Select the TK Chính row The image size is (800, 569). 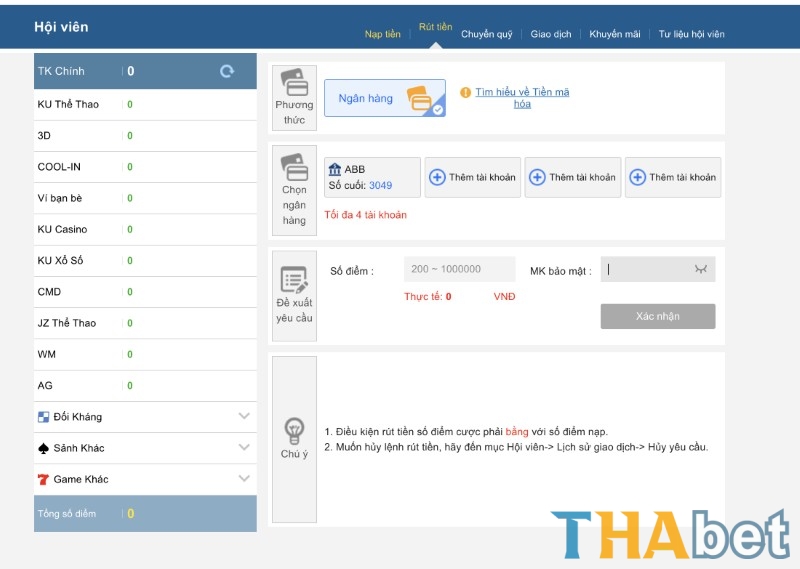click(x=145, y=71)
